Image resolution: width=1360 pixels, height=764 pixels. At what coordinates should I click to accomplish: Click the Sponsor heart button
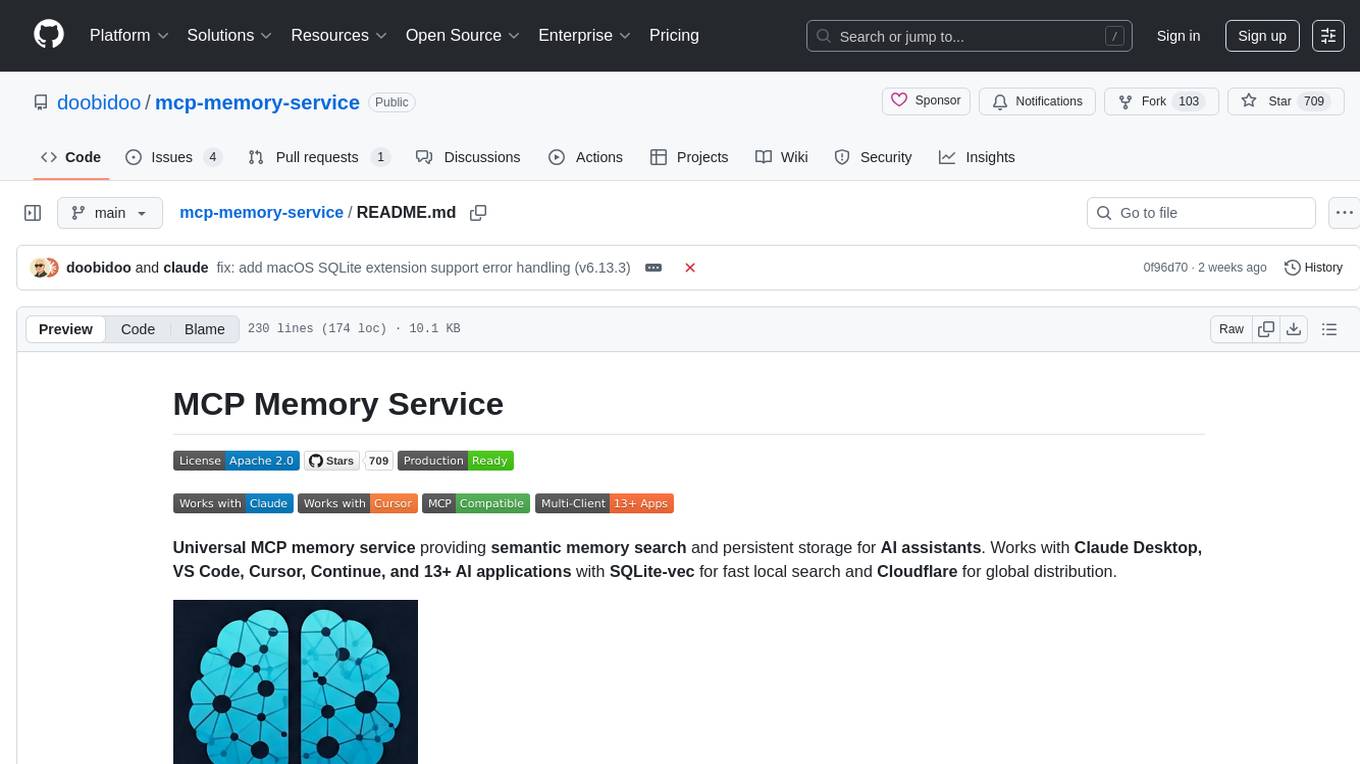(x=926, y=101)
